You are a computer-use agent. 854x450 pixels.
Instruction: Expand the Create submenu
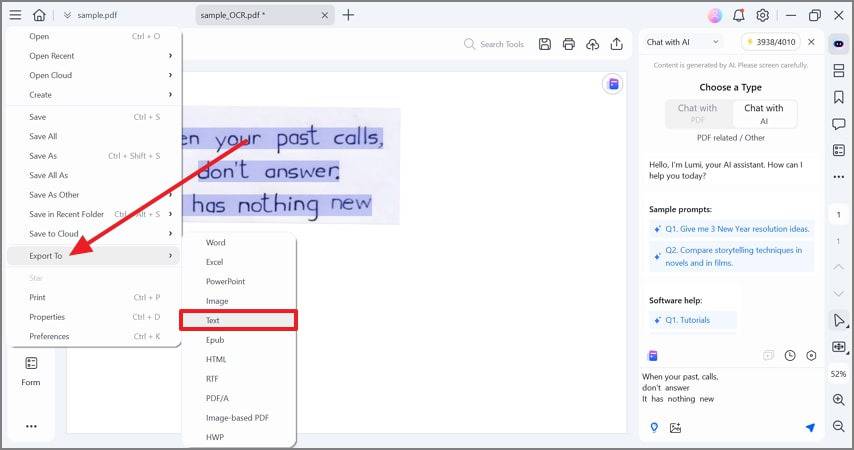click(x=94, y=95)
